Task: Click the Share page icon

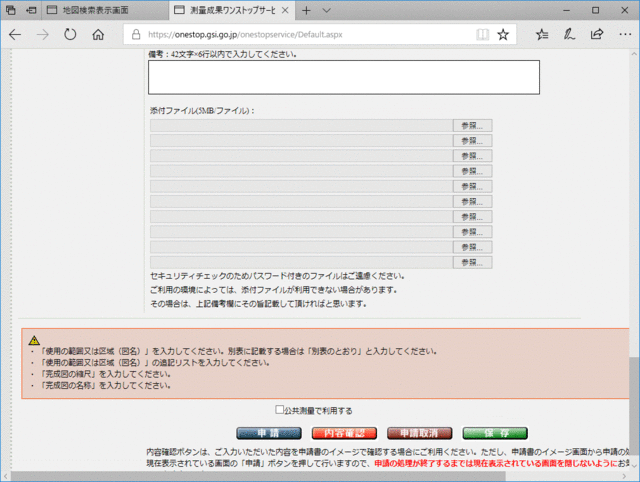Action: pos(597,35)
